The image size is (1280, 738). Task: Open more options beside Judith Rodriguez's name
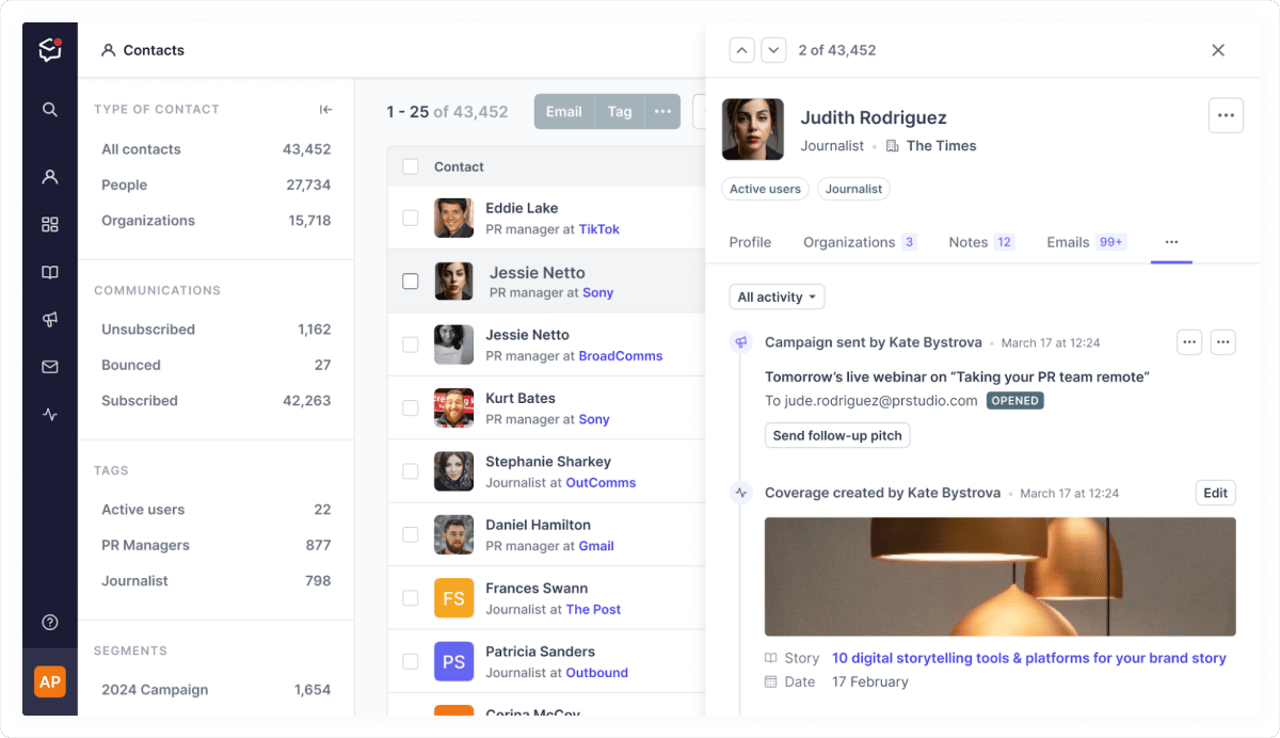1226,116
